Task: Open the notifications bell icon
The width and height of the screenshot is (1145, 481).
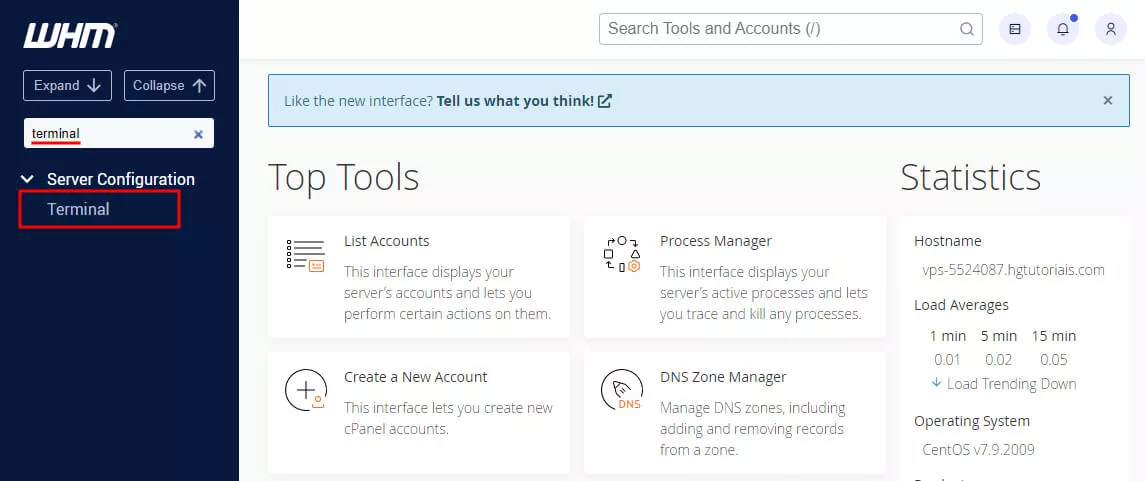Action: 1062,29
